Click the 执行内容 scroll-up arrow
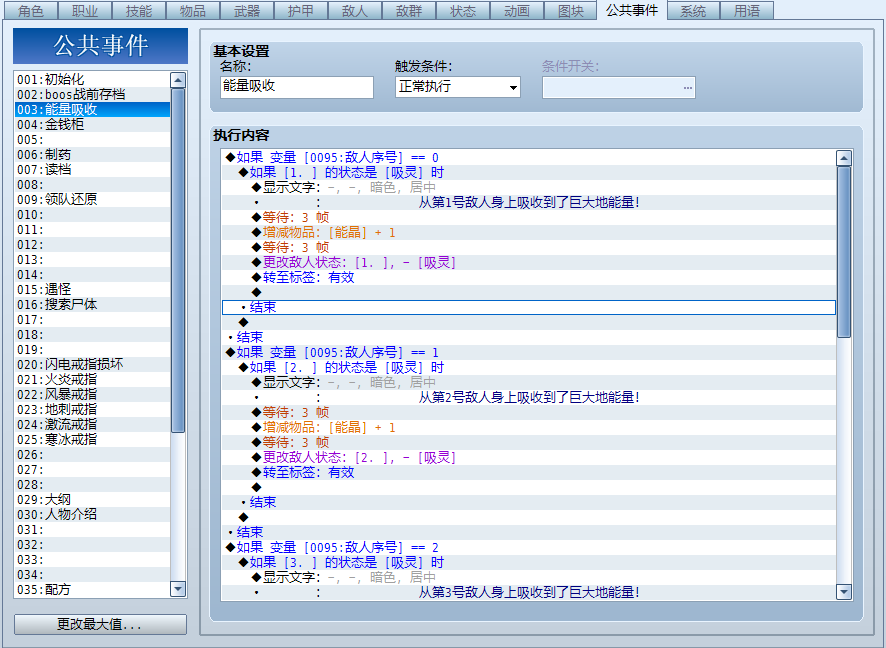This screenshot has height=648, width=886. coord(844,158)
